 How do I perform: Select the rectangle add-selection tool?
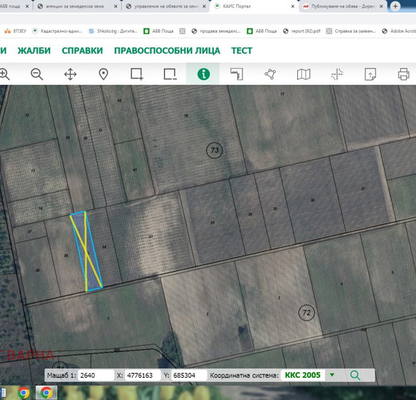pyautogui.click(x=137, y=74)
